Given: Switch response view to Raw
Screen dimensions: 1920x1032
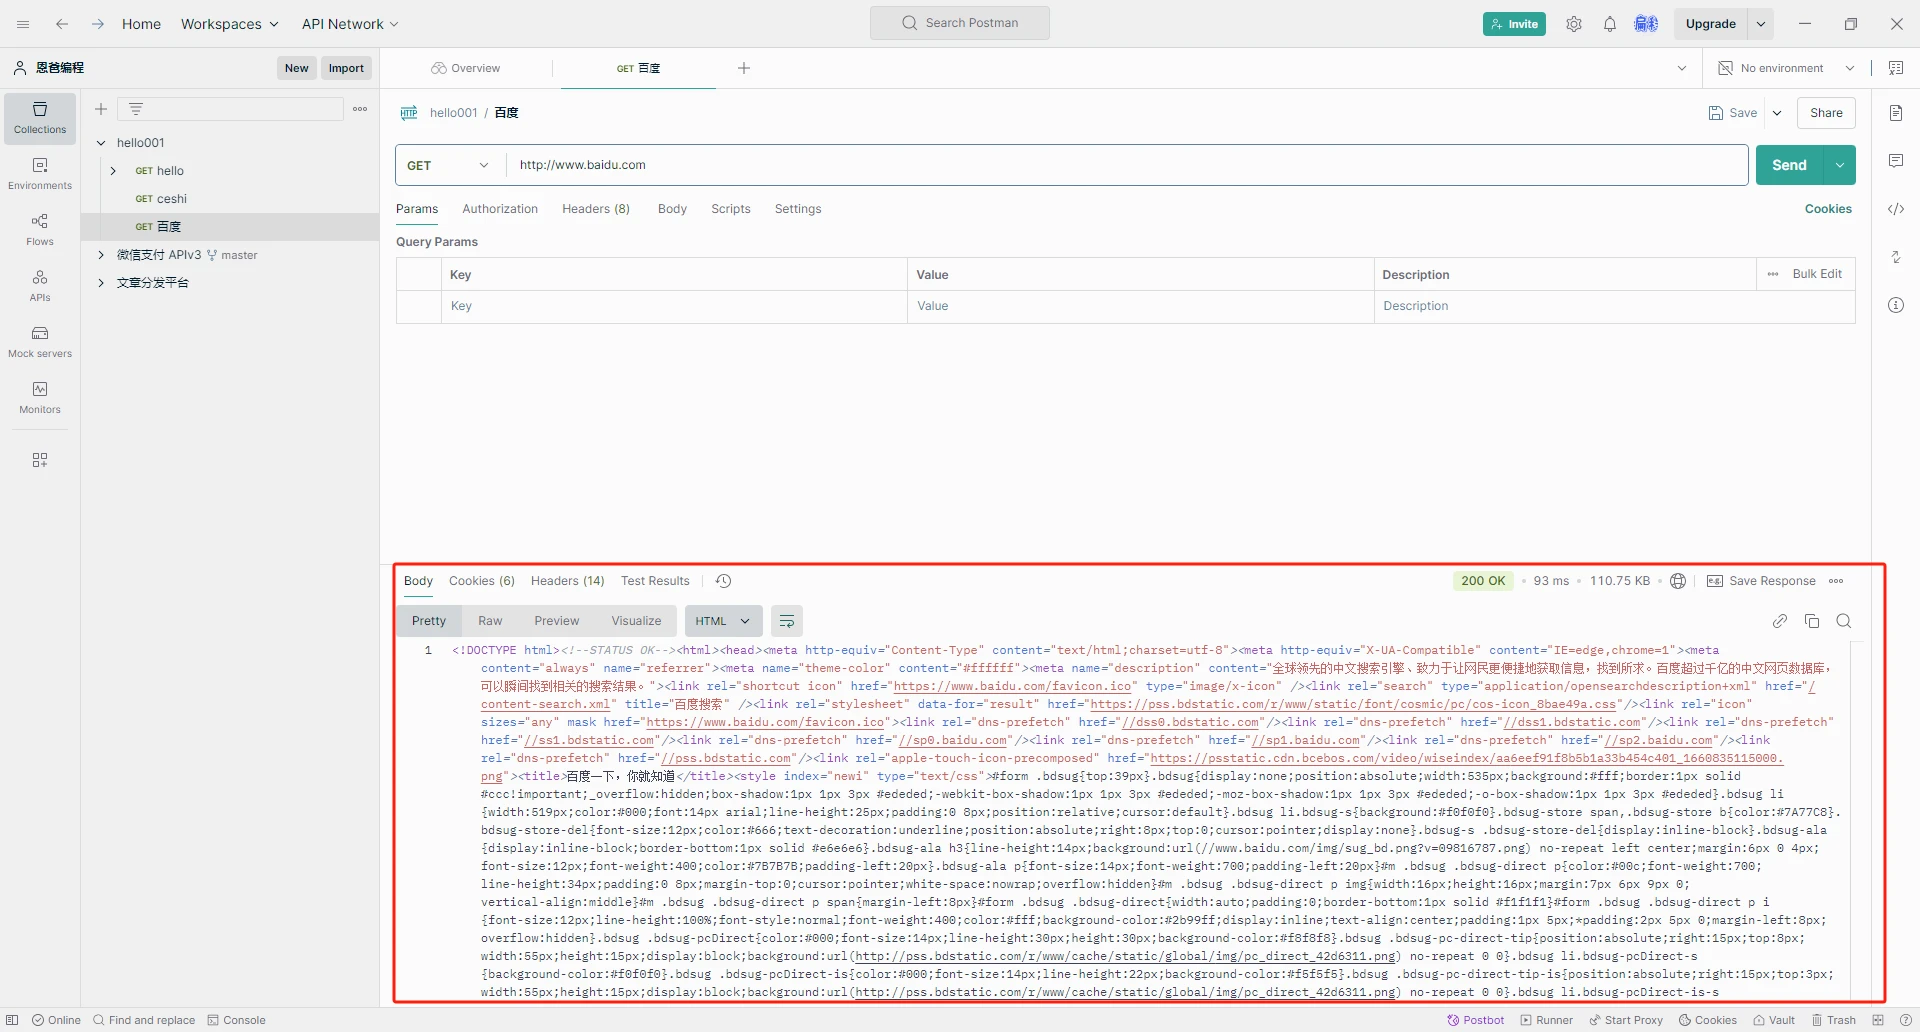Looking at the screenshot, I should coord(490,621).
